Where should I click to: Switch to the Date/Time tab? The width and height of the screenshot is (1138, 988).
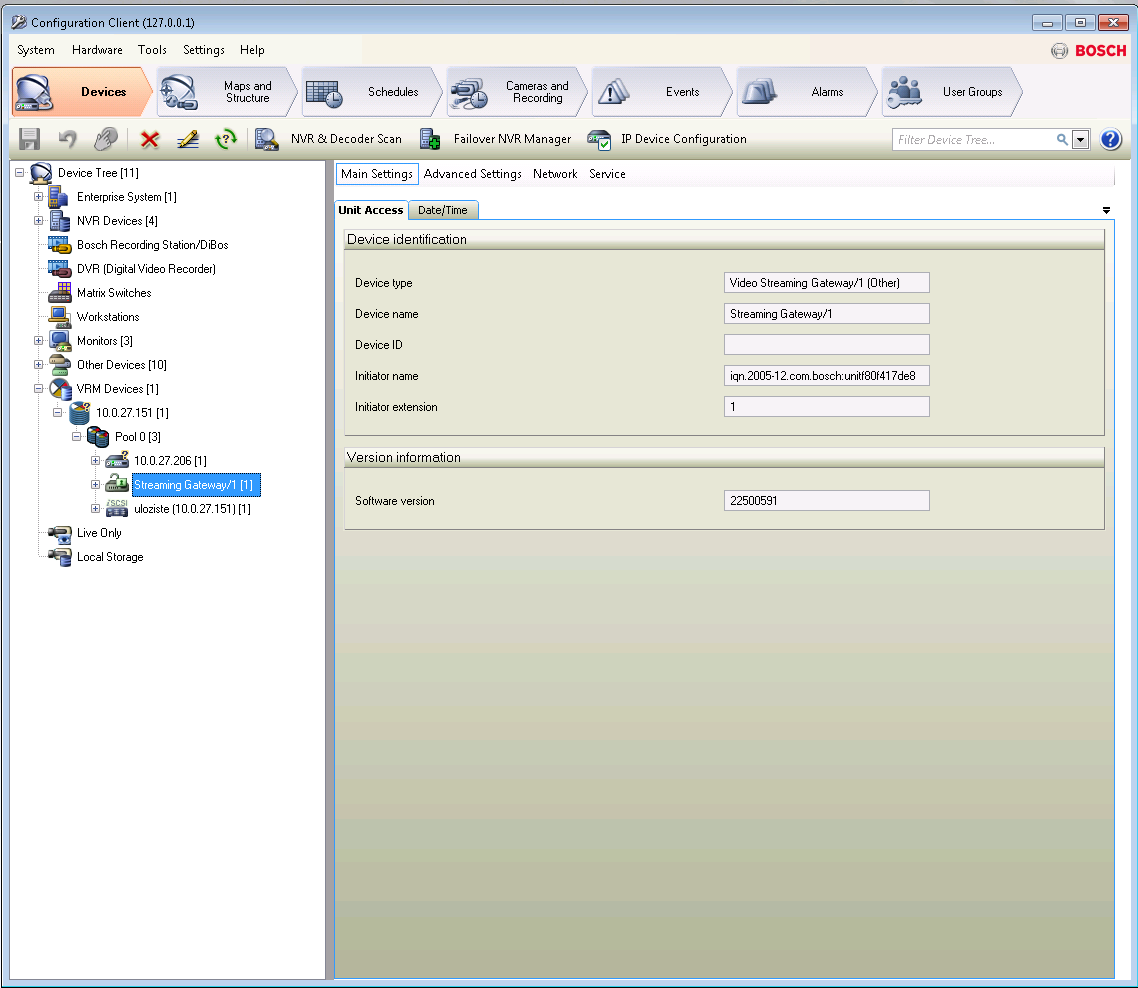pyautogui.click(x=443, y=210)
